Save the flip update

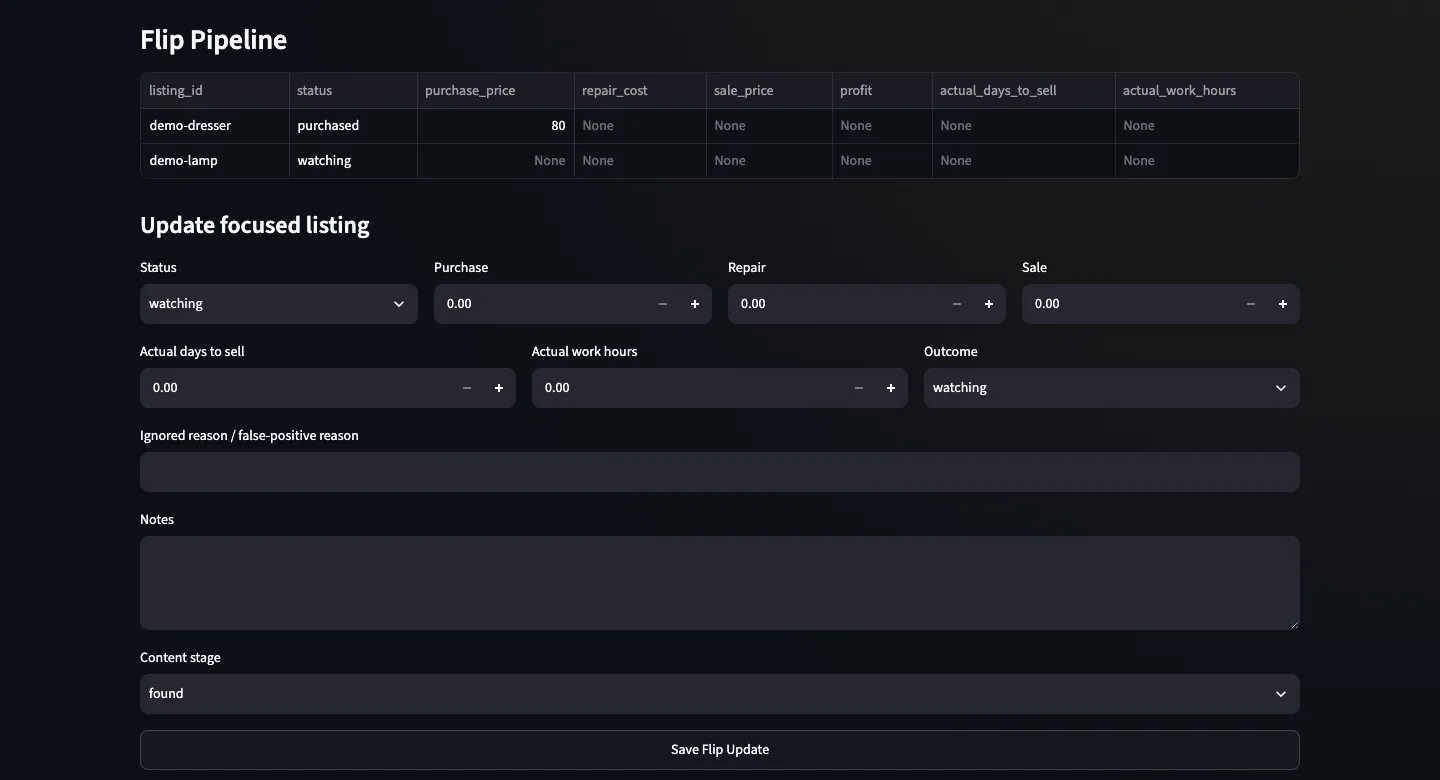(x=720, y=750)
